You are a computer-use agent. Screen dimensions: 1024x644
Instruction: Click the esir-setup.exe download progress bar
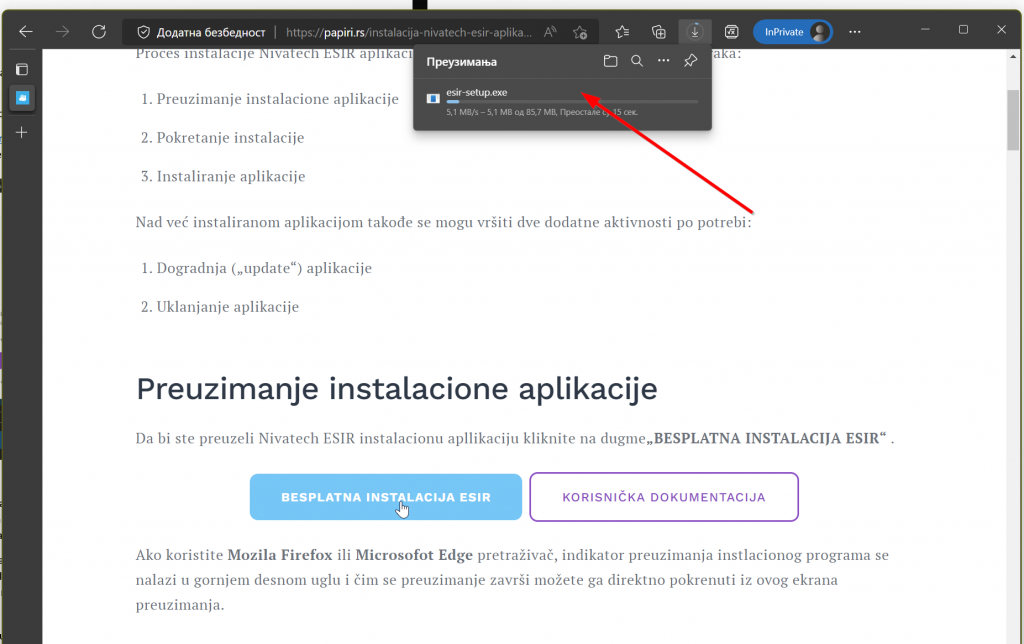[572, 102]
